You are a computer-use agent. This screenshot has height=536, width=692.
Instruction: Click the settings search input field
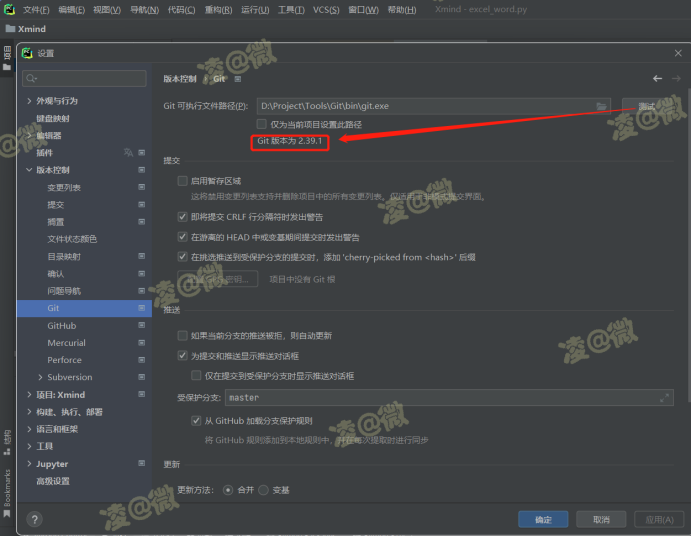pyautogui.click(x=84, y=79)
